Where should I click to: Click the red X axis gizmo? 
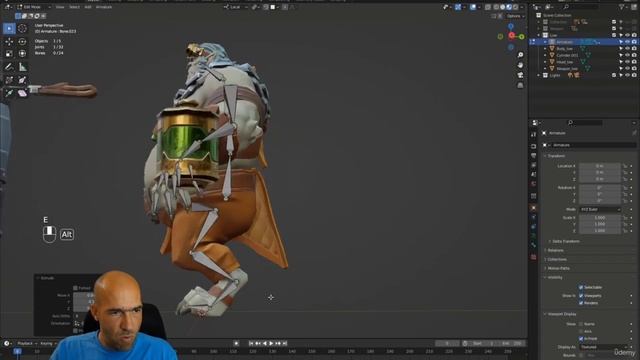pyautogui.click(x=511, y=36)
